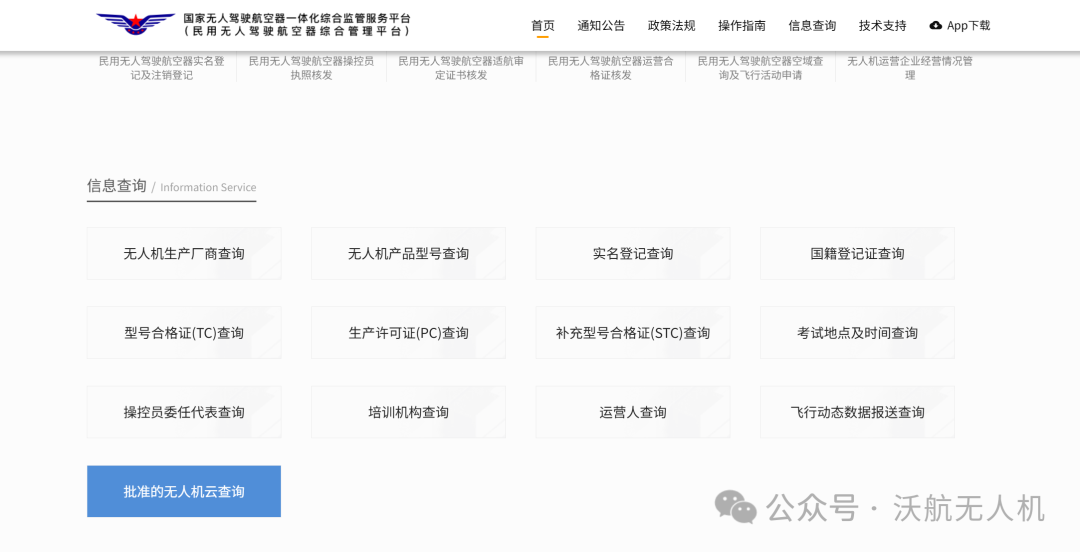Go to 通知公告 in the top menu
This screenshot has height=552, width=1080.
pyautogui.click(x=601, y=26)
